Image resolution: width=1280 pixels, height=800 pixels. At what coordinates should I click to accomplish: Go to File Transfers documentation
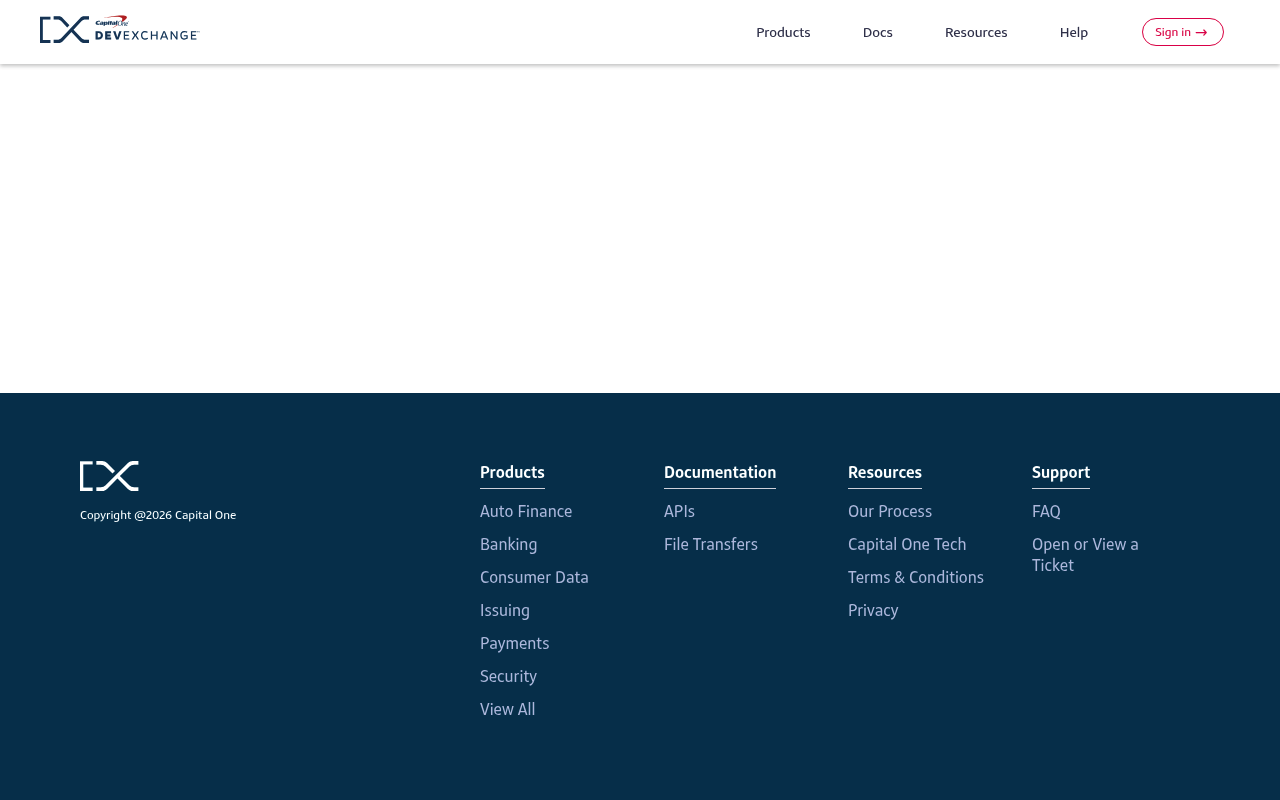[x=711, y=544]
